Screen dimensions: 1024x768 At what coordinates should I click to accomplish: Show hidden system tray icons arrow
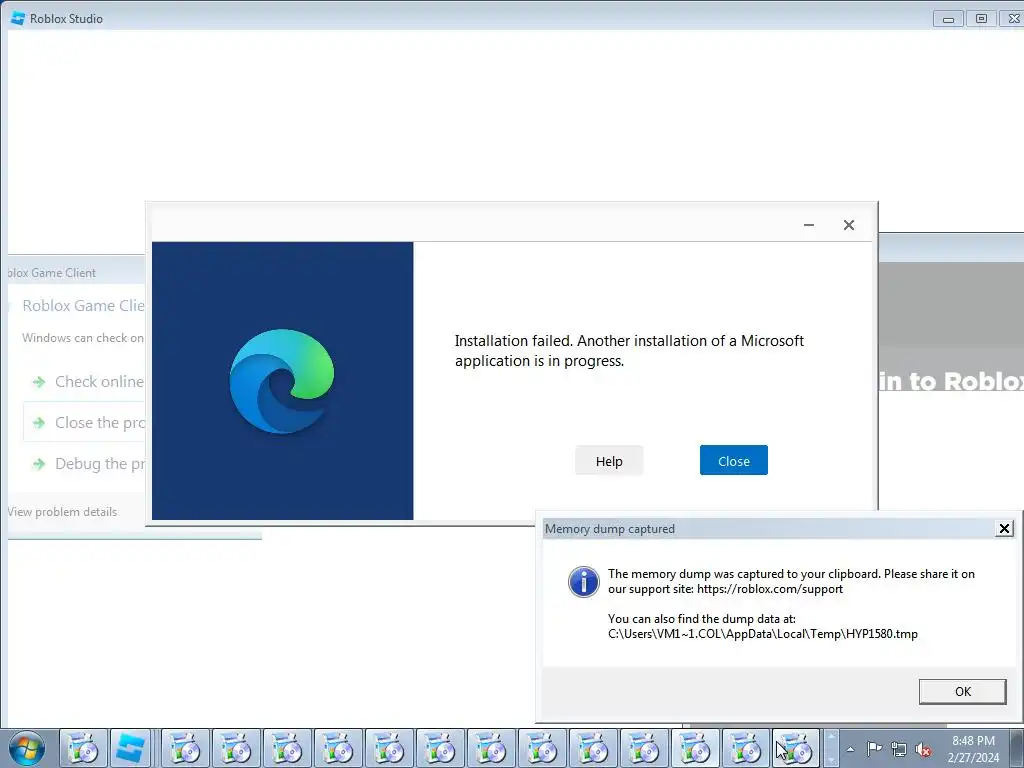pyautogui.click(x=850, y=749)
